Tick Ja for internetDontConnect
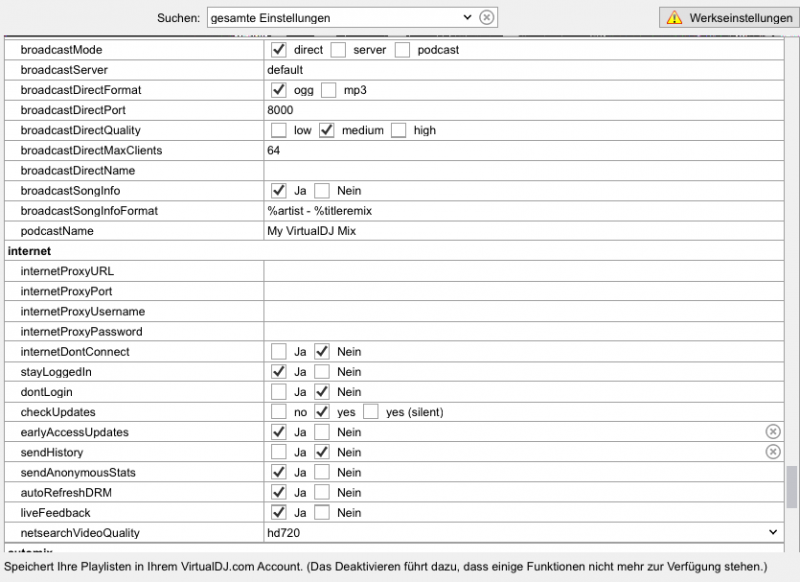 278,352
